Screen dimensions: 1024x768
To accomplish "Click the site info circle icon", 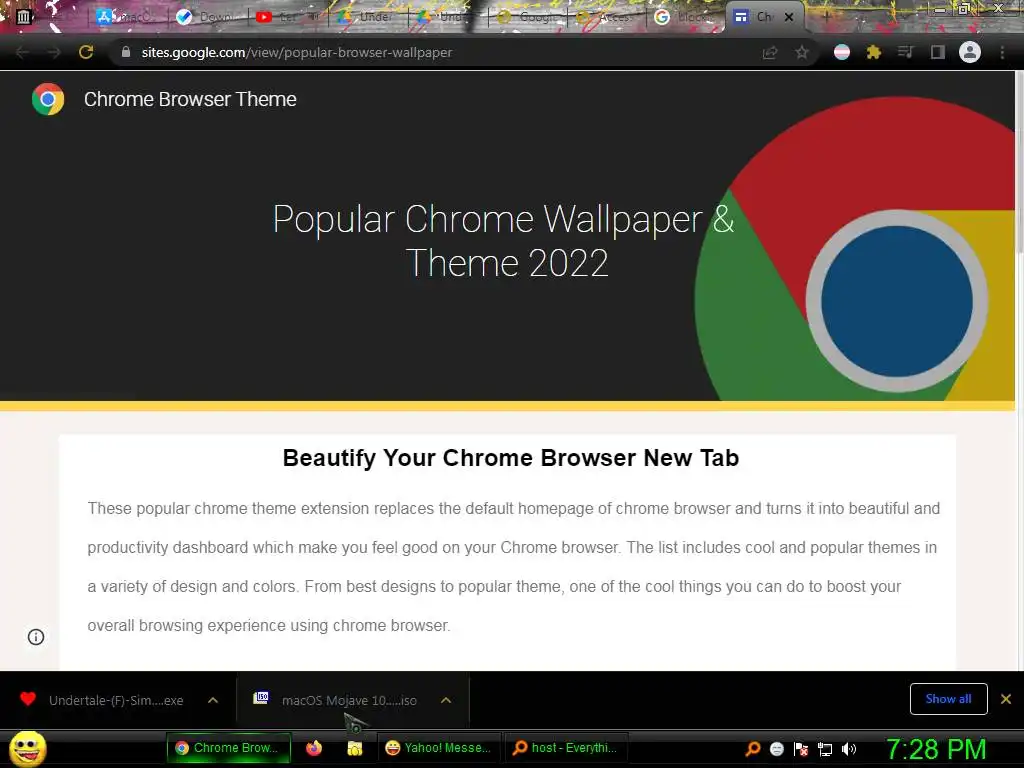I will pyautogui.click(x=36, y=637).
